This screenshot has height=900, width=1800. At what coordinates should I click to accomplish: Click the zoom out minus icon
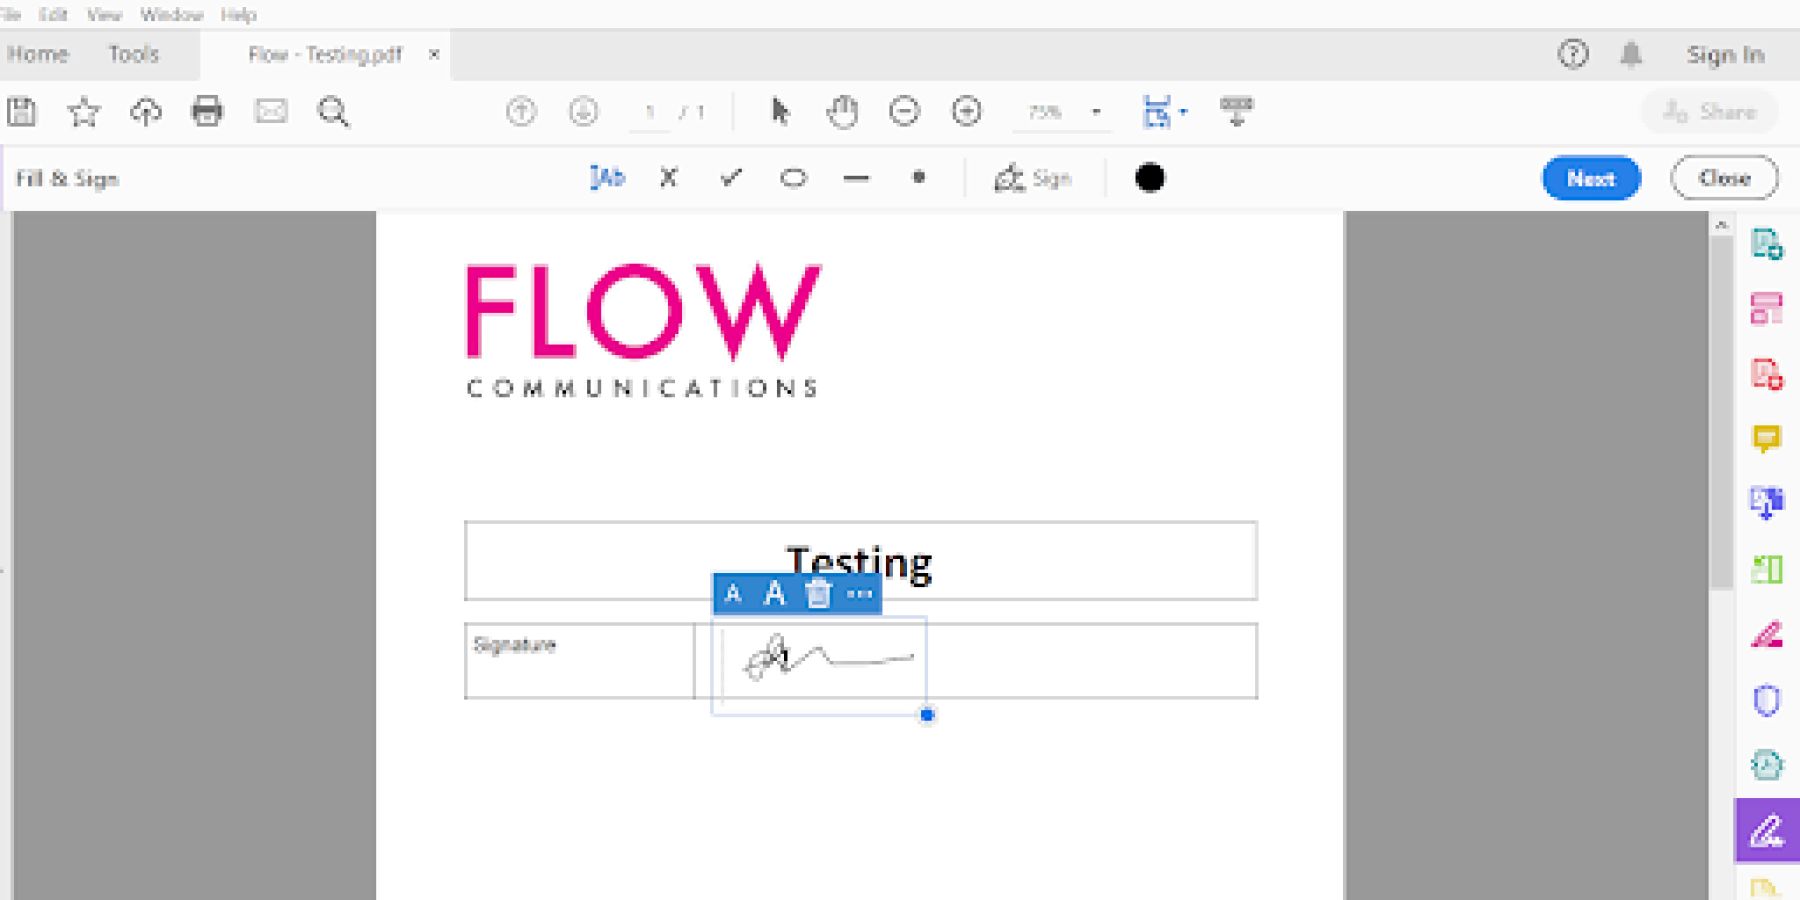904,111
